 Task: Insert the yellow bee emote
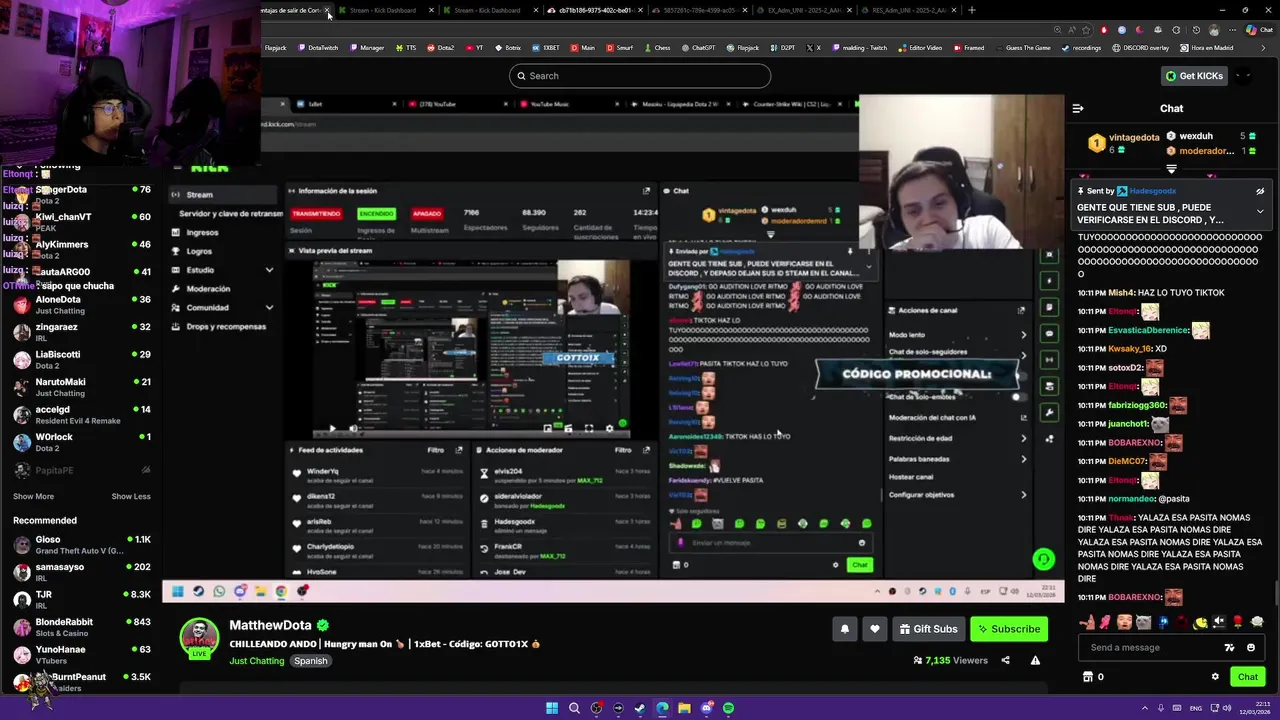coord(1200,622)
